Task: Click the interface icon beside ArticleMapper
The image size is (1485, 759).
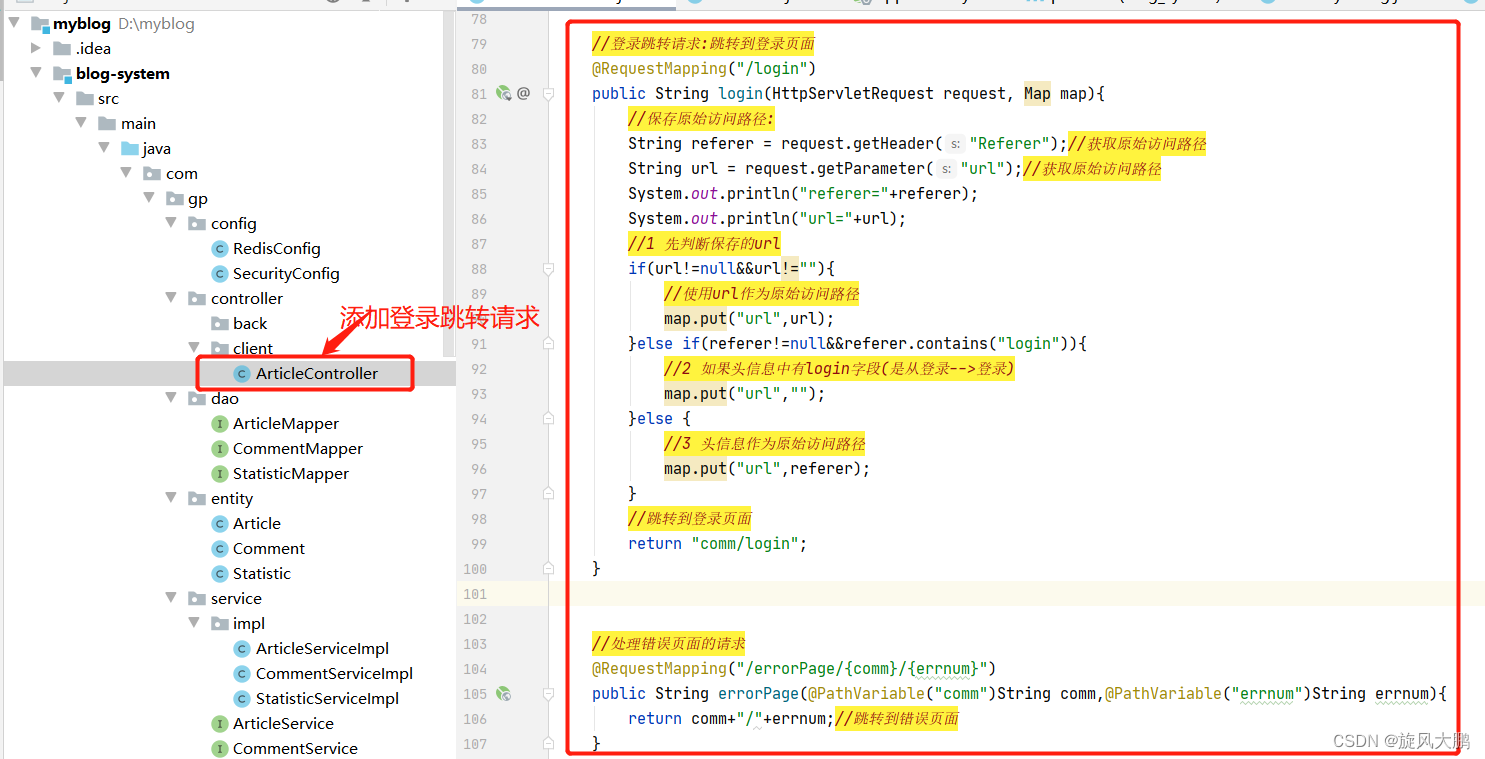Action: click(x=222, y=423)
